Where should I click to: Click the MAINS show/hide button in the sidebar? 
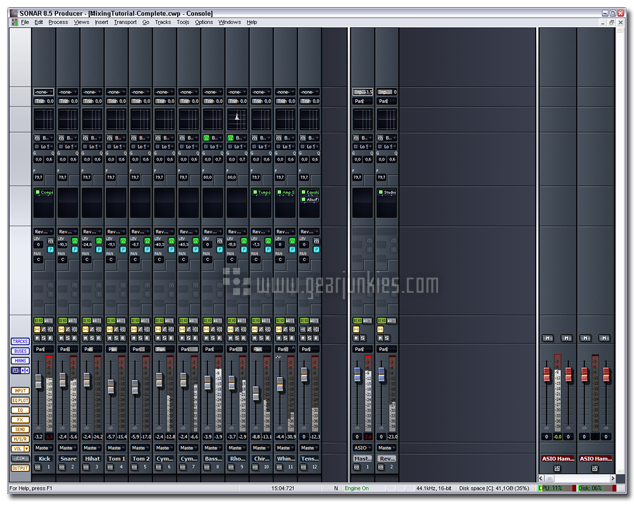point(20,361)
